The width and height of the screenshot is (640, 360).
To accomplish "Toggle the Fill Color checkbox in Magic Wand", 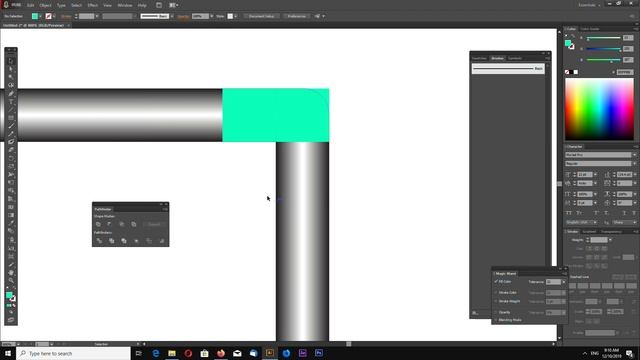I will 496,282.
